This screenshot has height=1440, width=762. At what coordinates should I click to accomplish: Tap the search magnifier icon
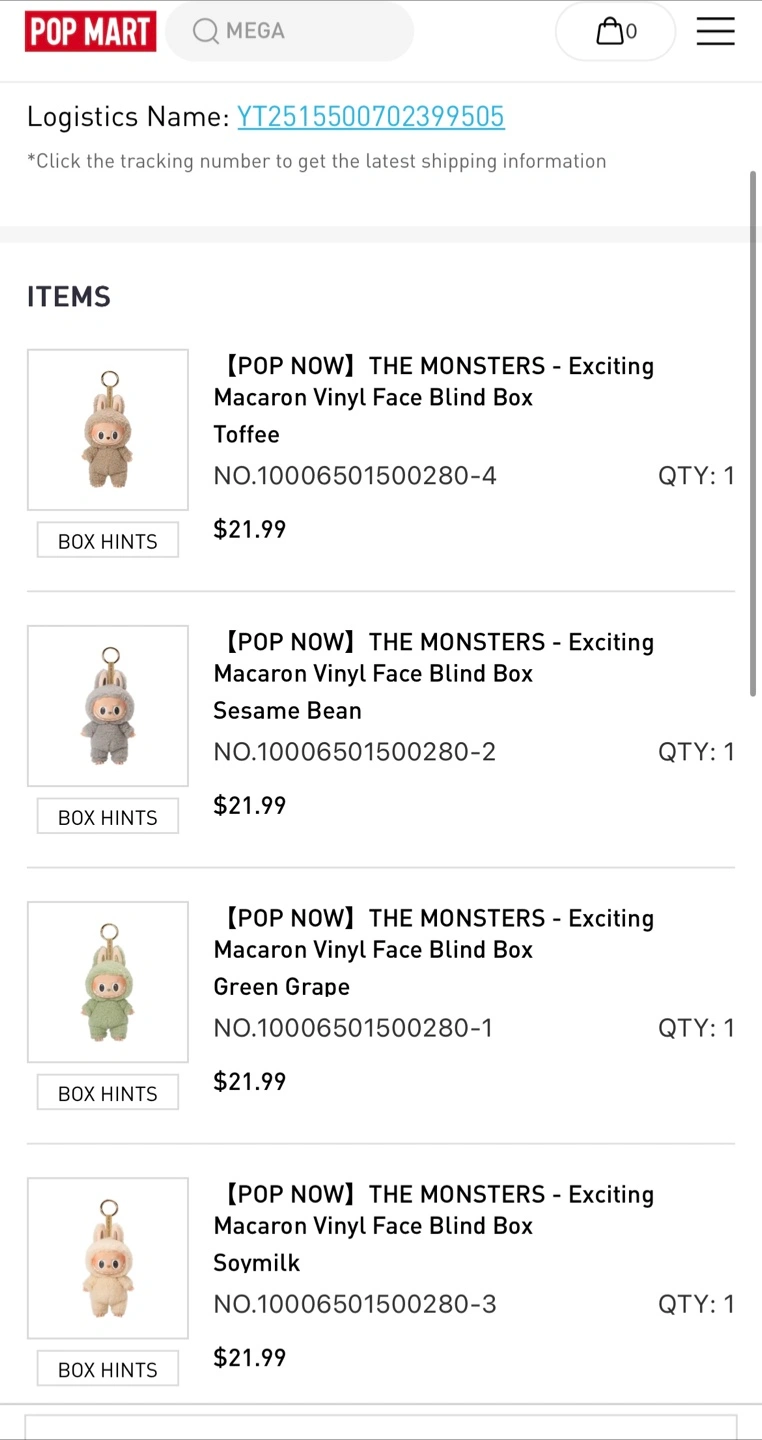coord(206,31)
